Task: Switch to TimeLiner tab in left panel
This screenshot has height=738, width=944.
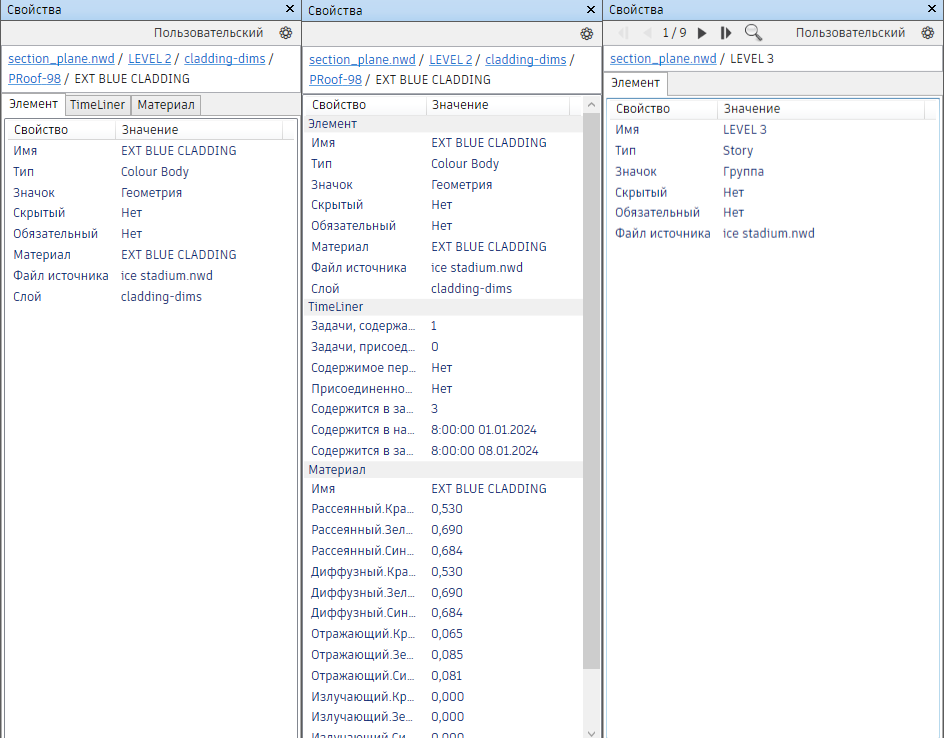Action: coord(98,105)
